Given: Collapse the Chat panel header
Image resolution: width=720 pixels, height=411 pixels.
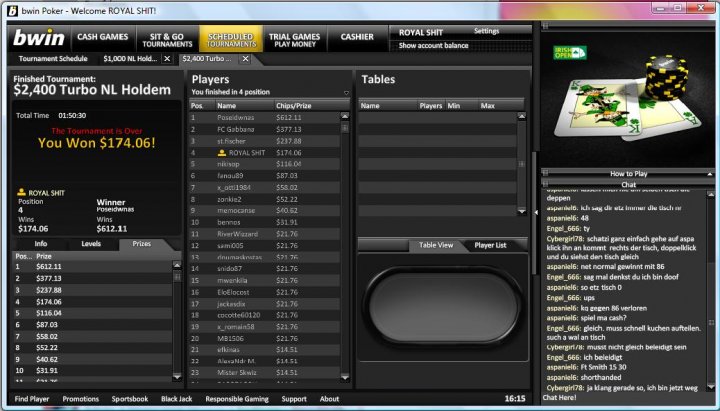Looking at the screenshot, I should [x=628, y=185].
